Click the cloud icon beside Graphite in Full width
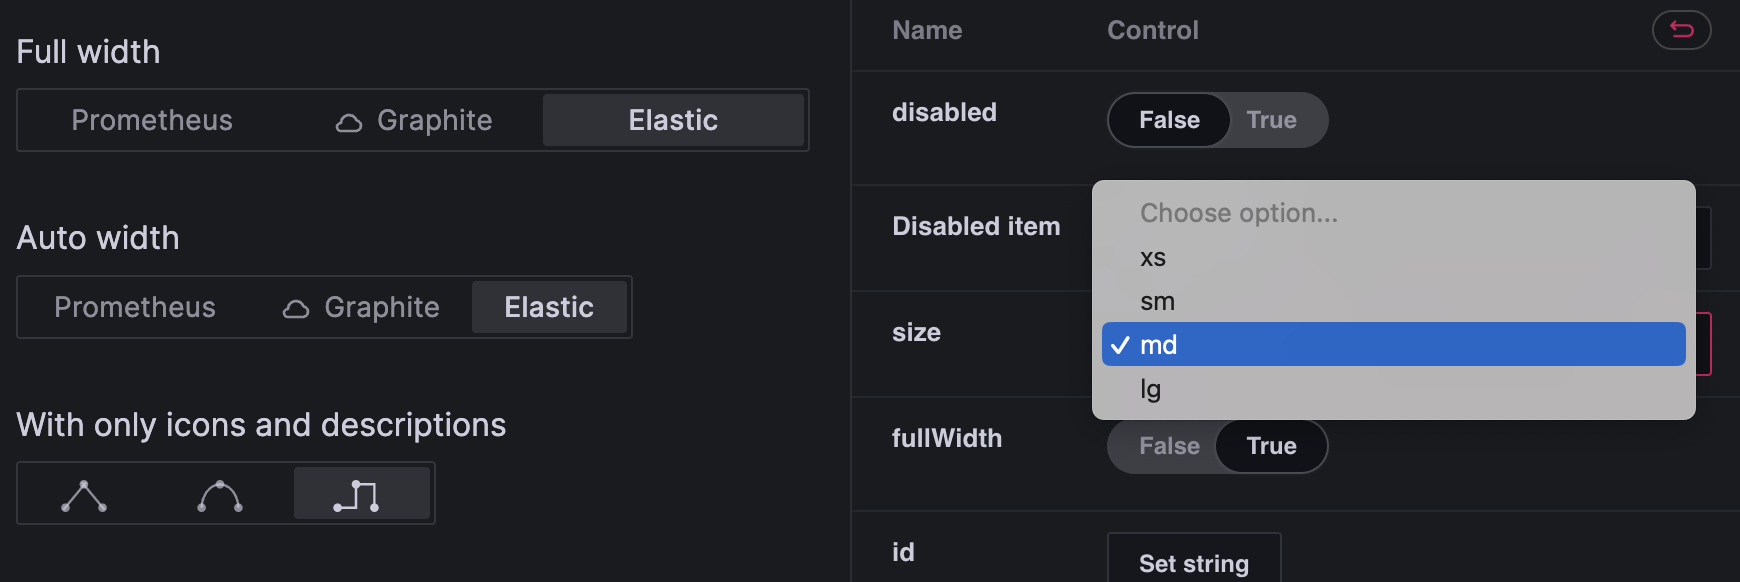This screenshot has width=1740, height=582. [347, 121]
